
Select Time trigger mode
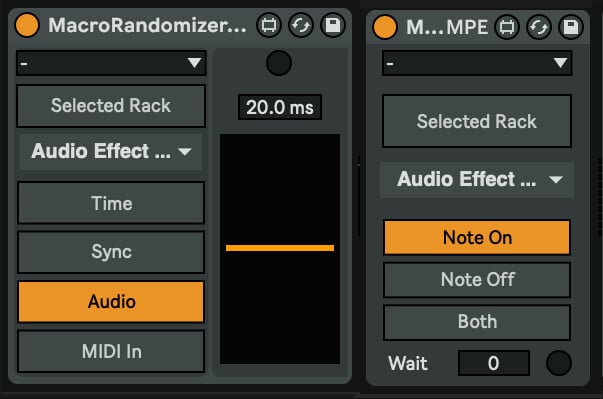point(111,203)
